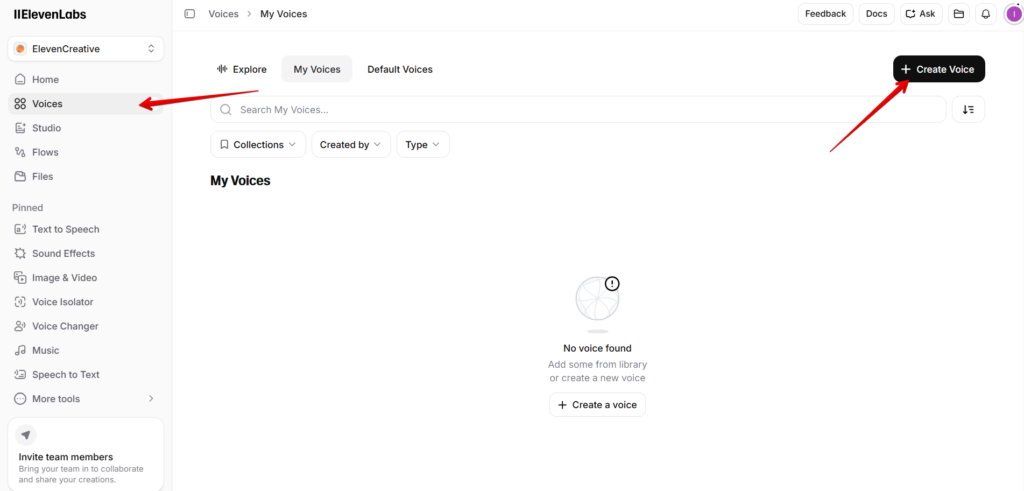Open Voice Changer tool
Viewport: 1024px width, 491px height.
[x=86, y=326]
